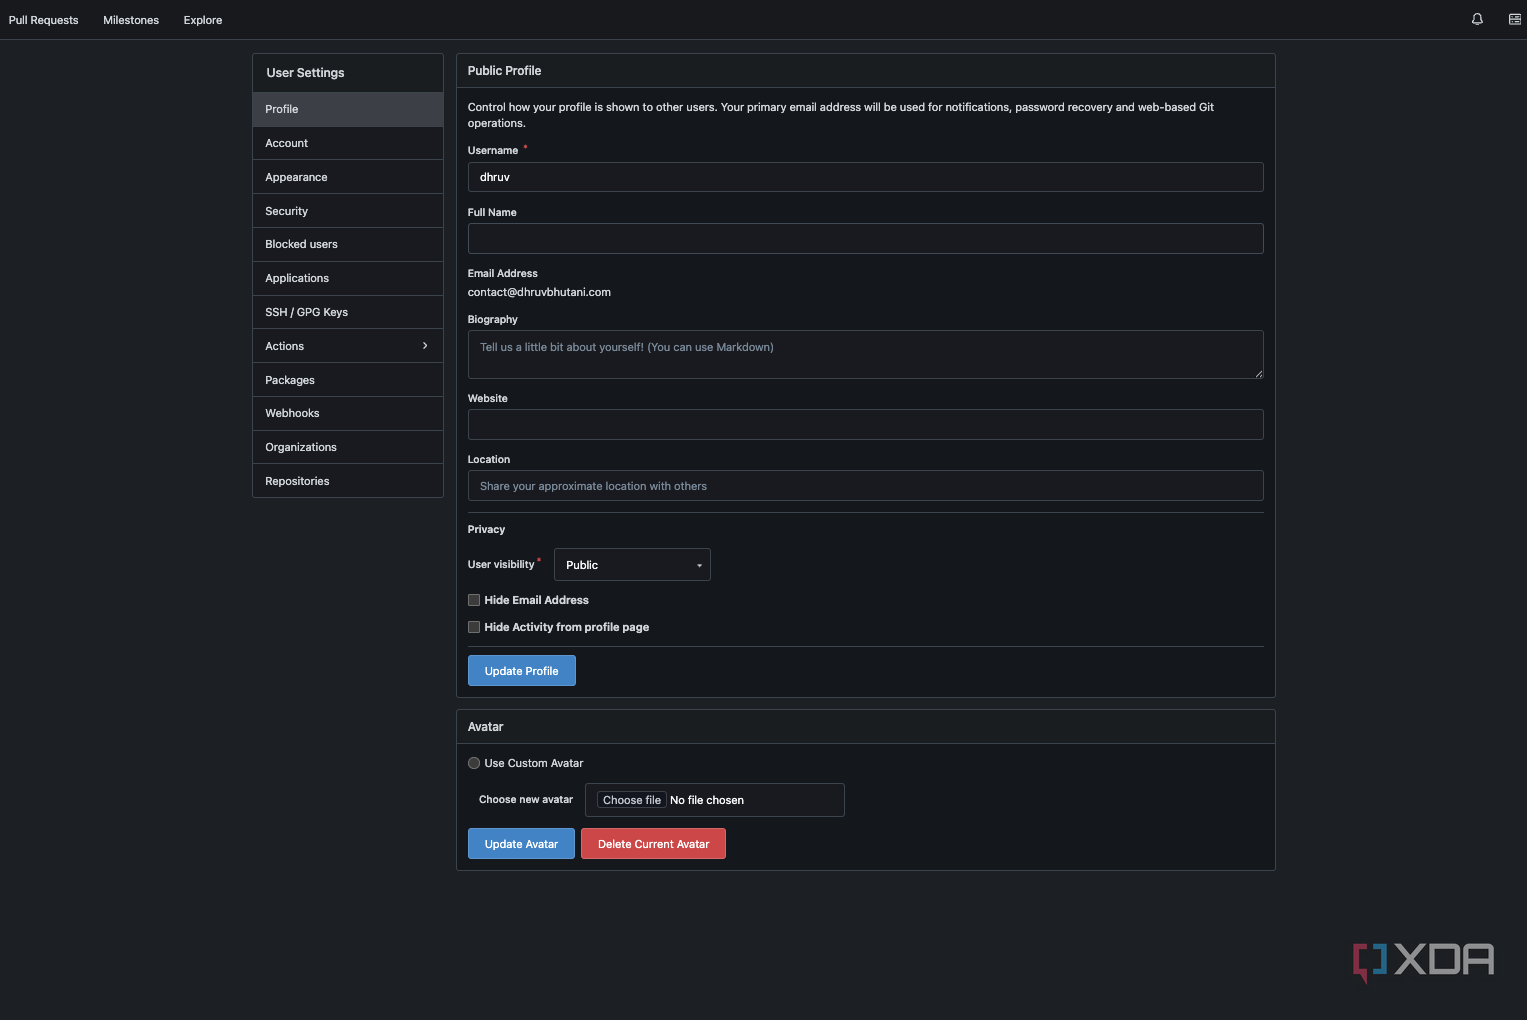Select Profile in User Settings sidebar
Viewport: 1527px width, 1020px height.
348,109
